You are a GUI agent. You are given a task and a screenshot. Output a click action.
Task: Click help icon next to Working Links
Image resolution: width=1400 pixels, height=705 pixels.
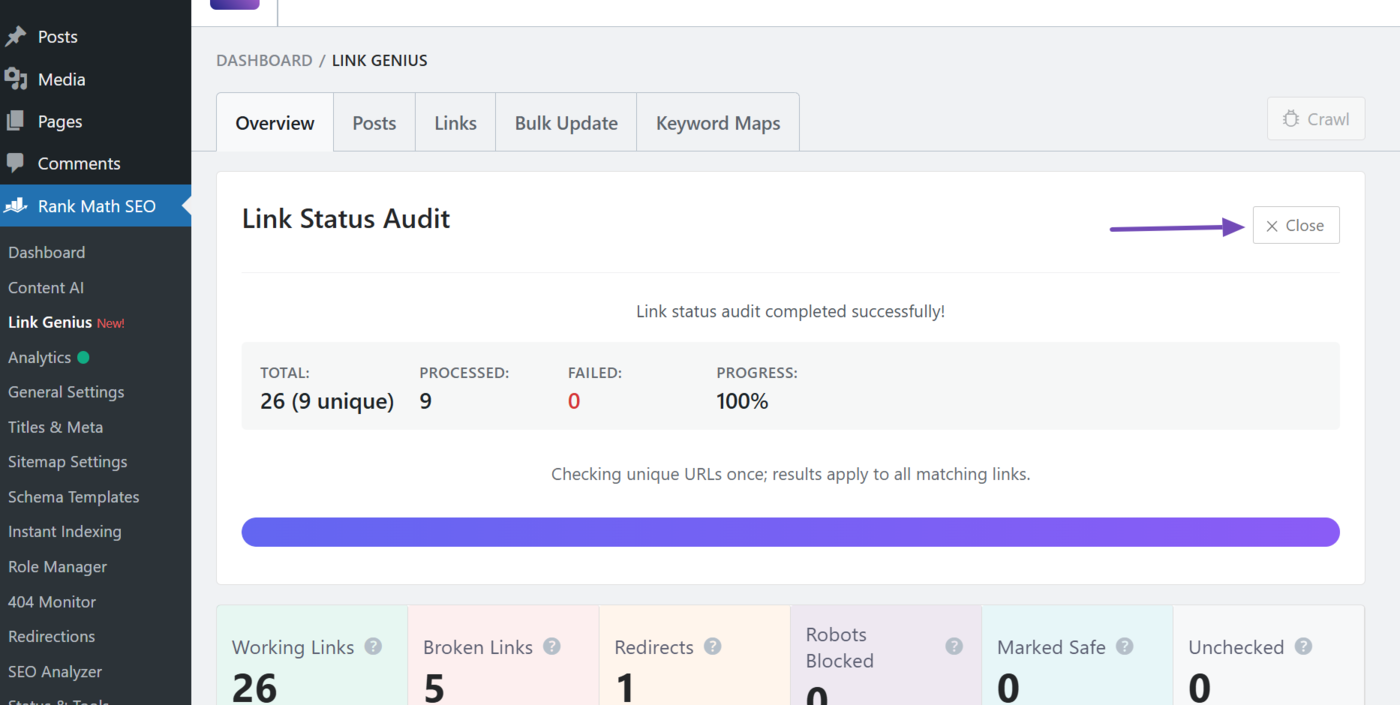[373, 646]
